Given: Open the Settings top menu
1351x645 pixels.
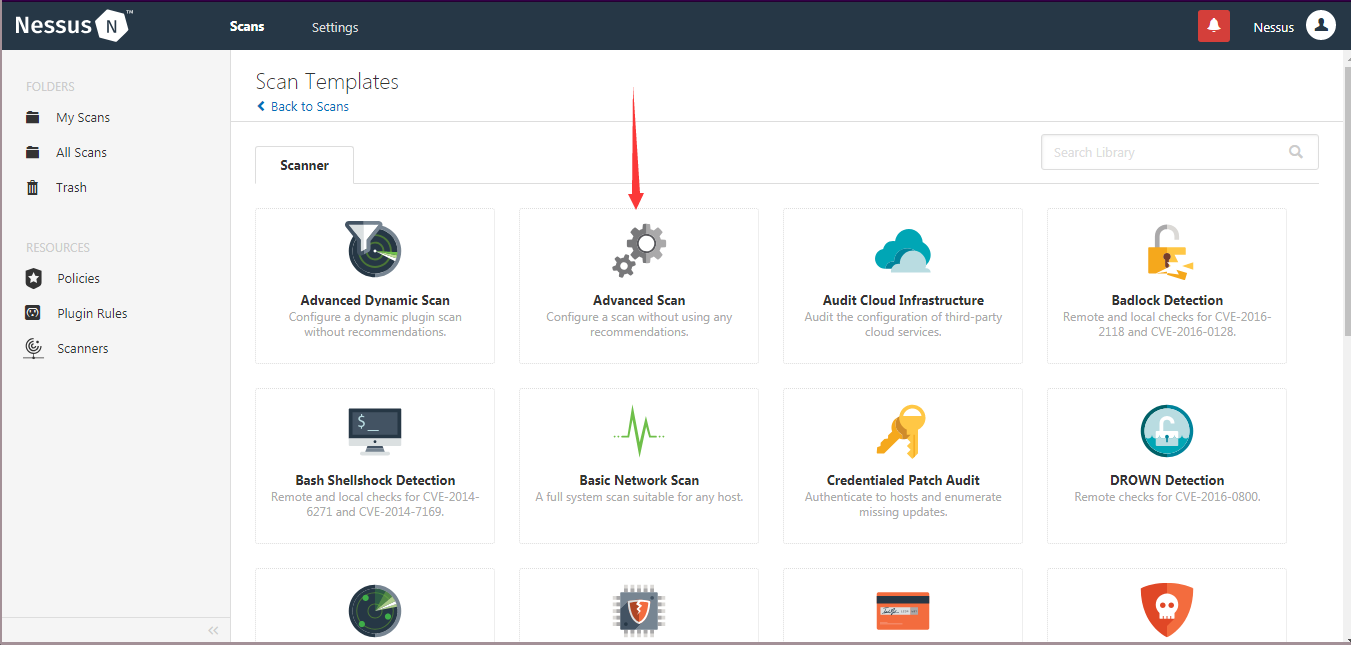Looking at the screenshot, I should tap(335, 27).
